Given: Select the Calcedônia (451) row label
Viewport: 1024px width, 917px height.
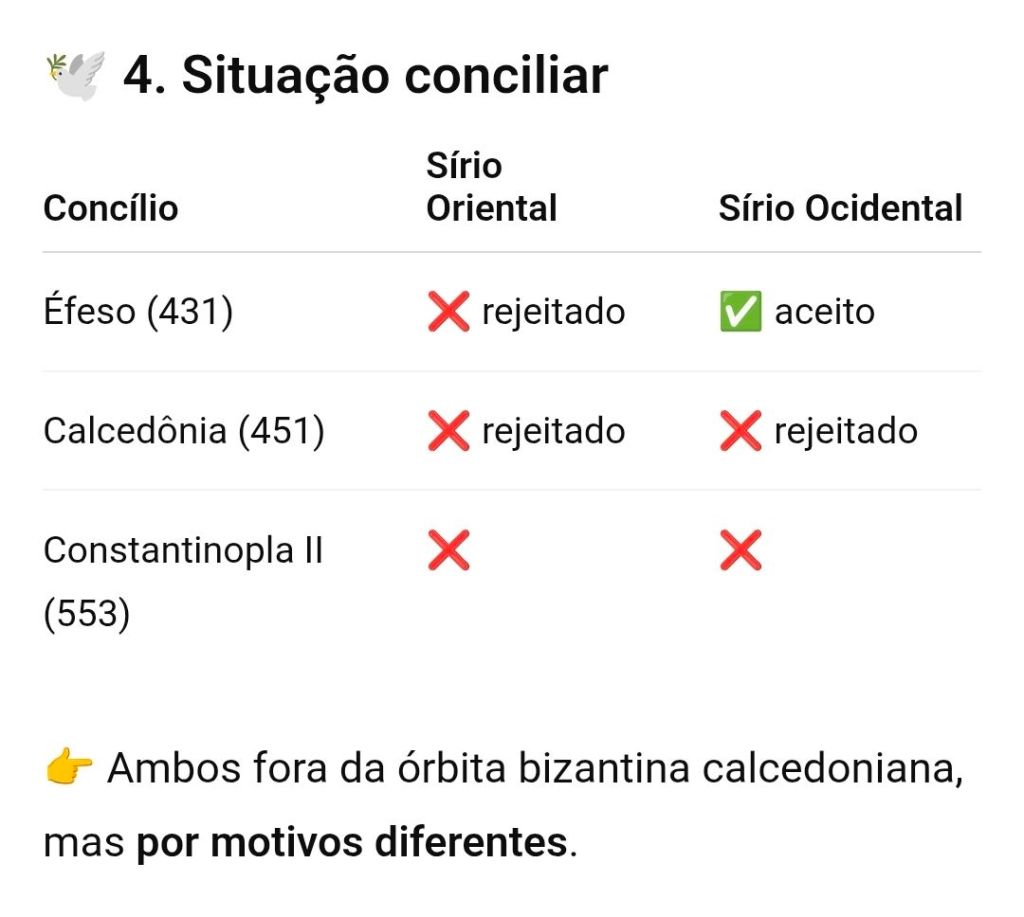Looking at the screenshot, I should [184, 431].
